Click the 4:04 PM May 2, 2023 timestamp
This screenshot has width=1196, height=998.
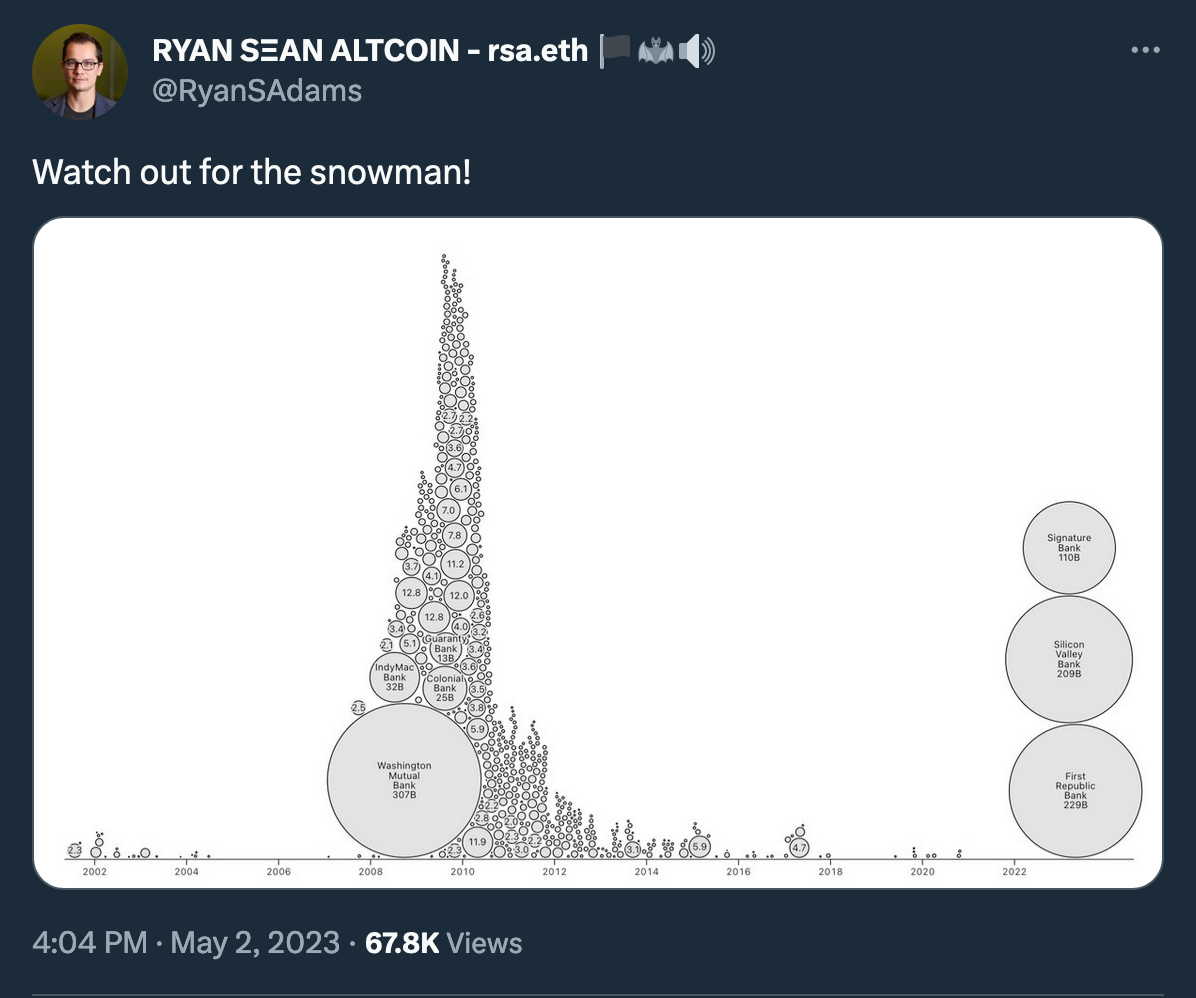(185, 943)
